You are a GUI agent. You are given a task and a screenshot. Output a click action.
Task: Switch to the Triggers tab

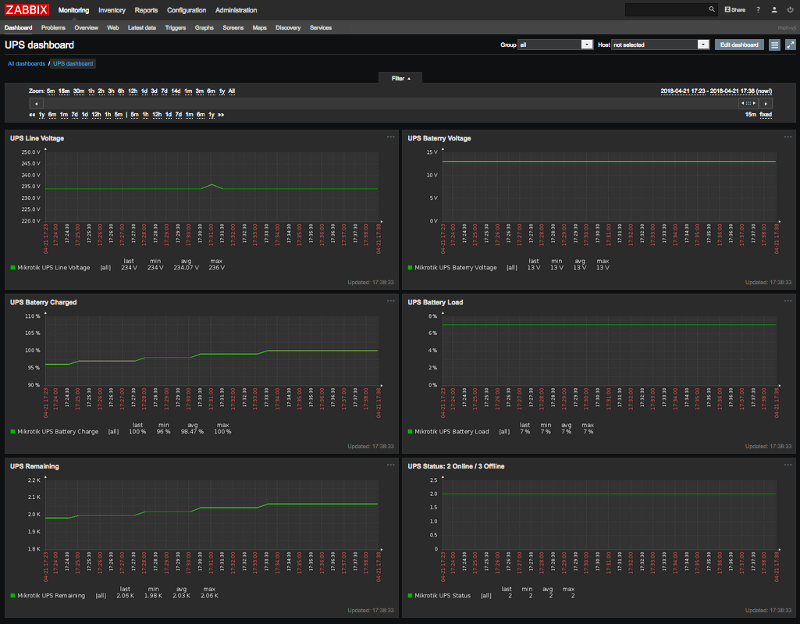coord(176,28)
